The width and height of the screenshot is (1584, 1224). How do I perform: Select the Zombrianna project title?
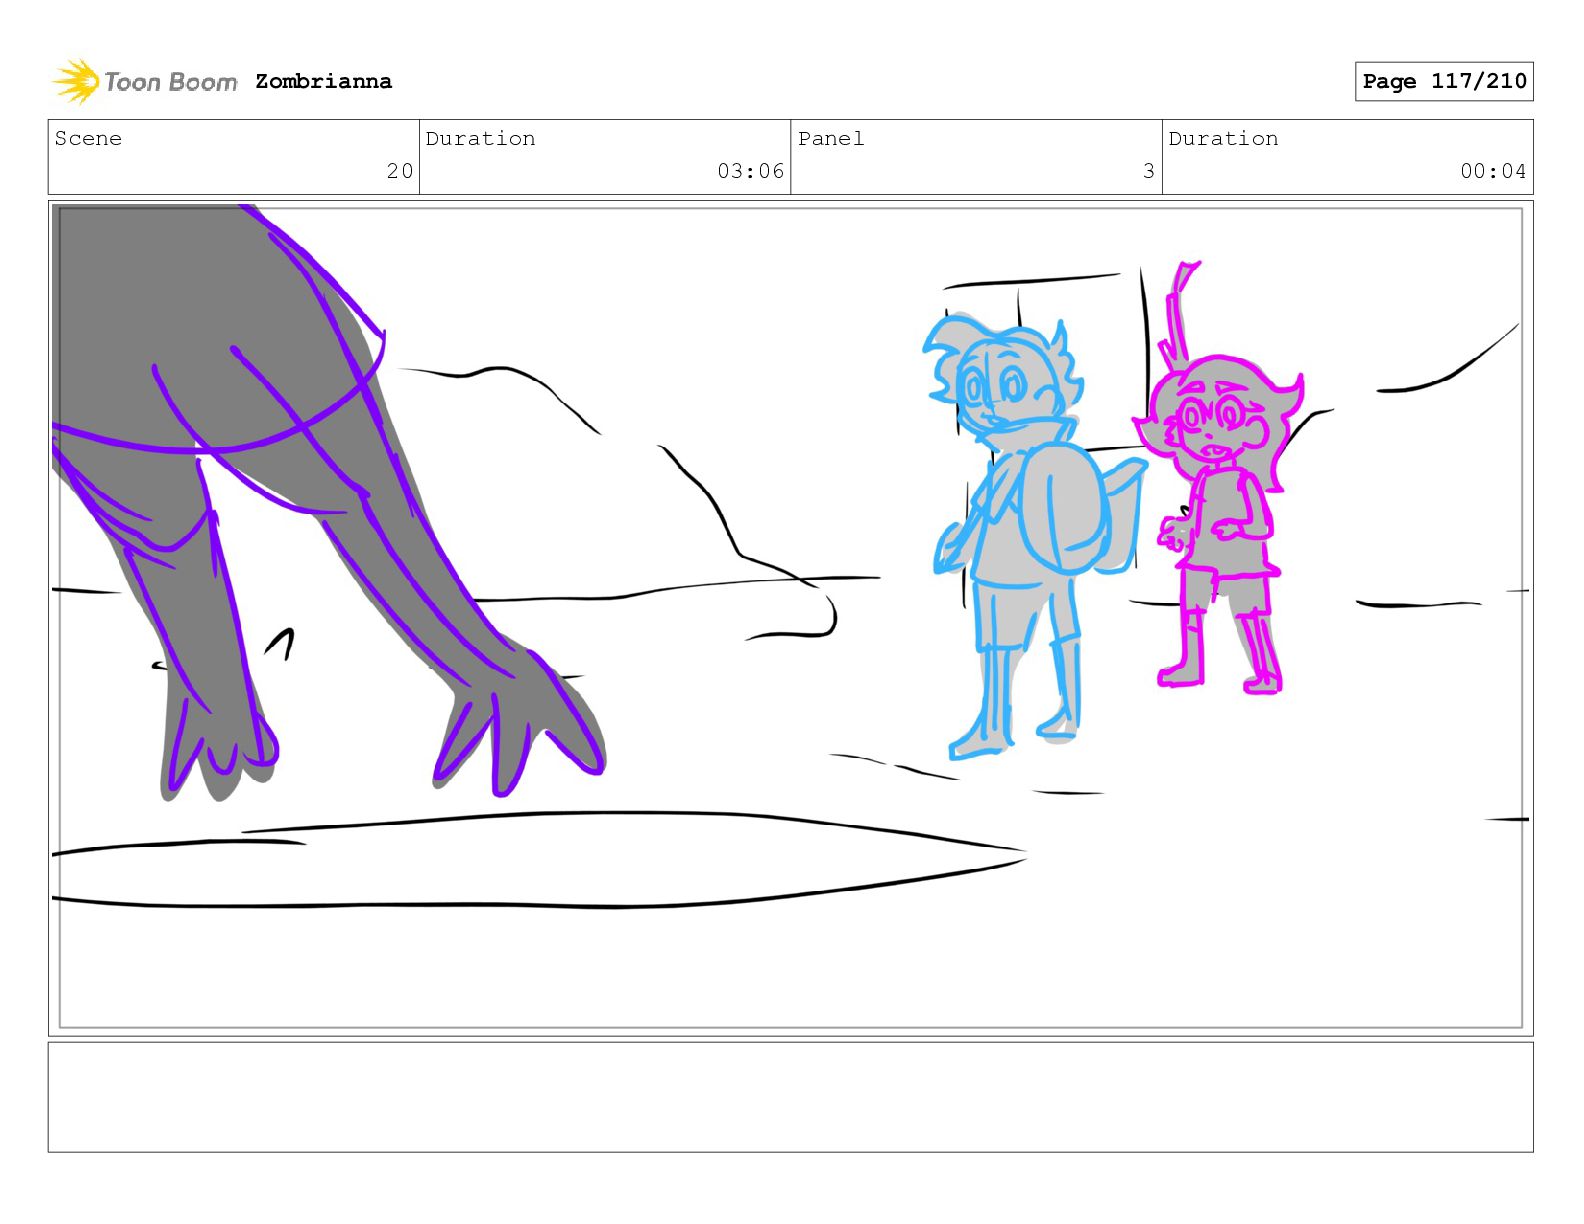[323, 81]
